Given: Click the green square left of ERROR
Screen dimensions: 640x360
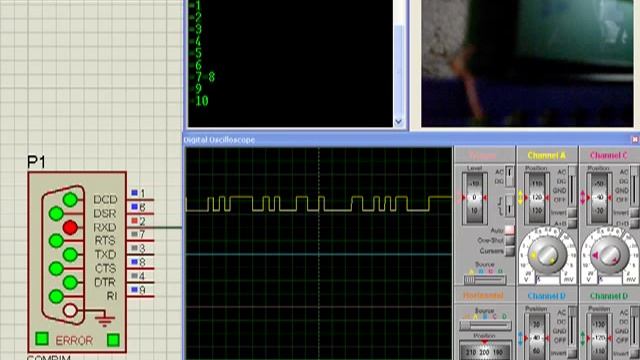Looking at the screenshot, I should pos(42,339).
